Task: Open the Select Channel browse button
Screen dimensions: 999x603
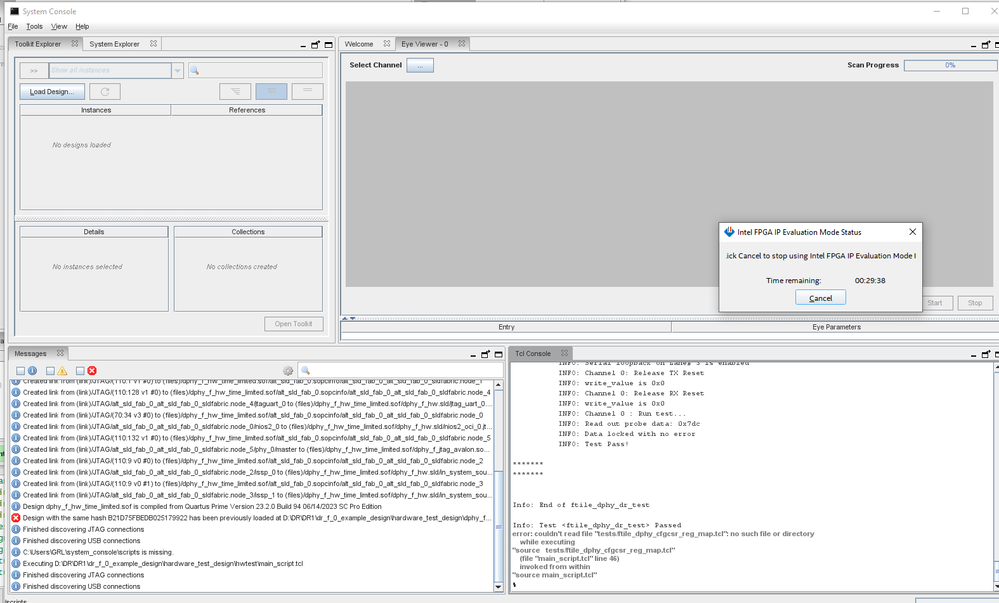Action: click(x=420, y=65)
